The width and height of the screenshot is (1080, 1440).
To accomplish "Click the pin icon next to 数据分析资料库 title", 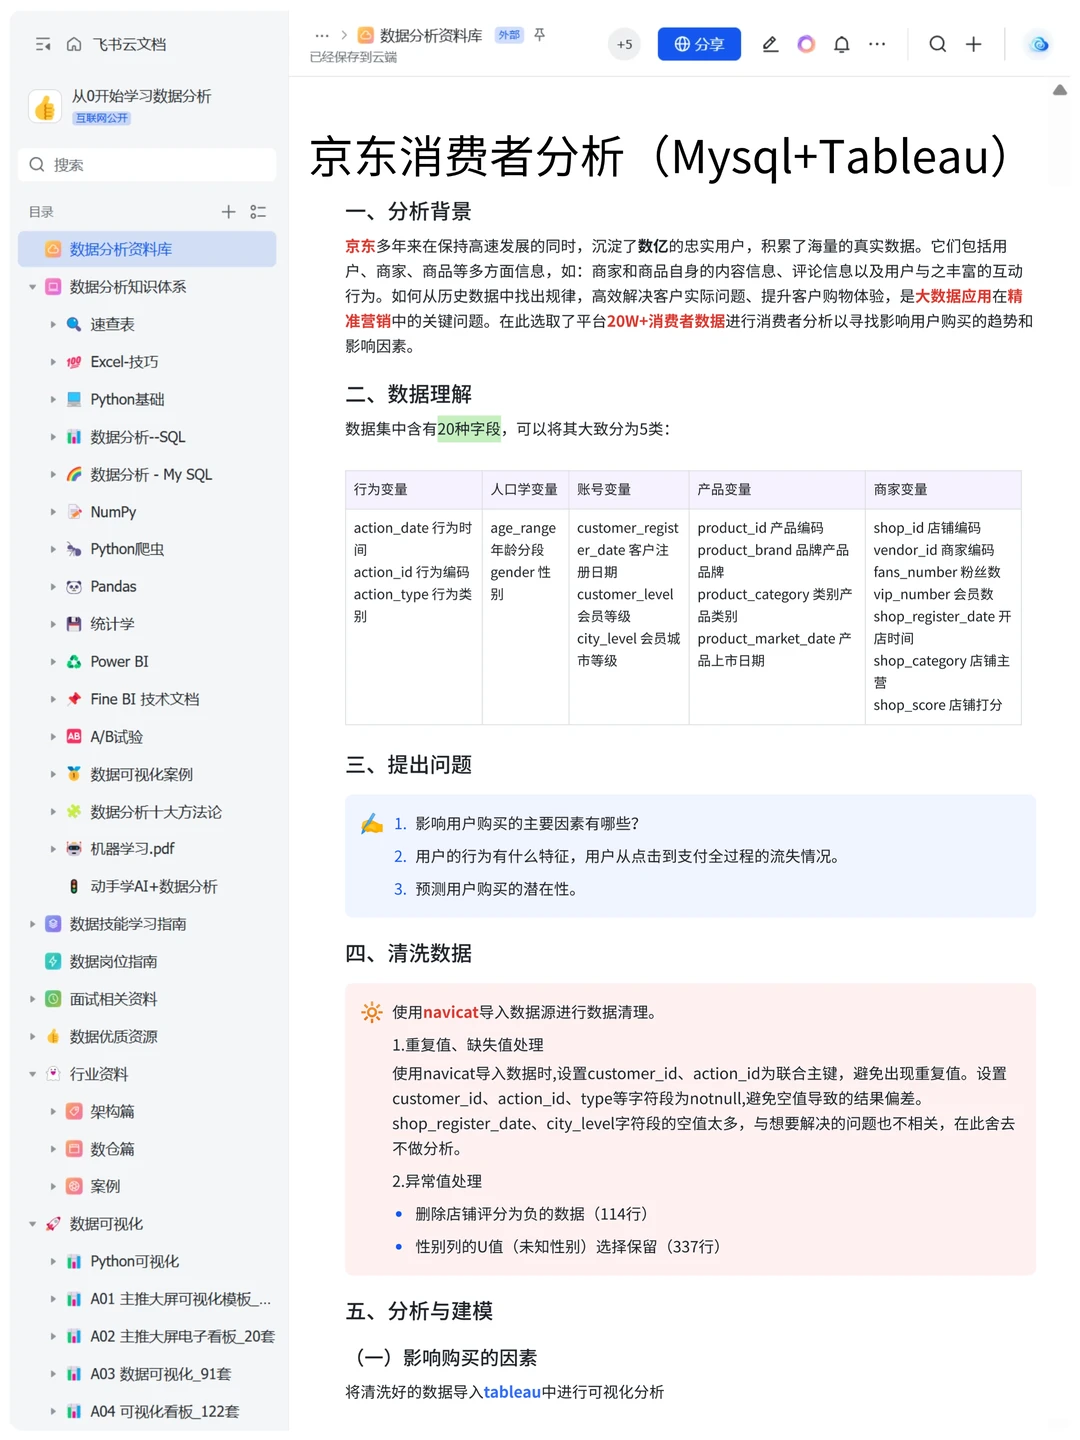I will pos(539,34).
